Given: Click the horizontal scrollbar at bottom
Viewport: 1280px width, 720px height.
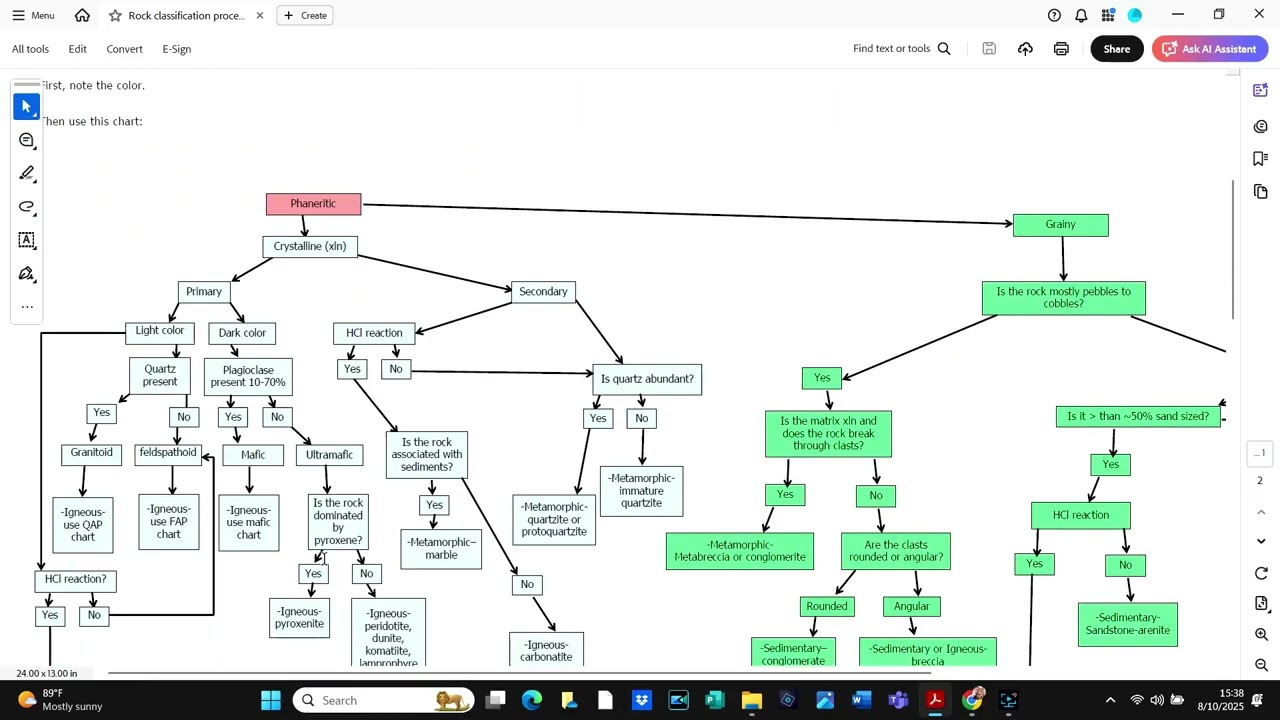Looking at the screenshot, I should click(x=520, y=673).
